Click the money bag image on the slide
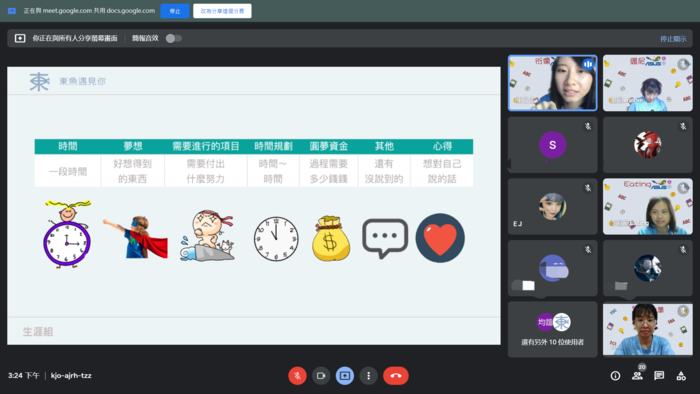 [330, 238]
